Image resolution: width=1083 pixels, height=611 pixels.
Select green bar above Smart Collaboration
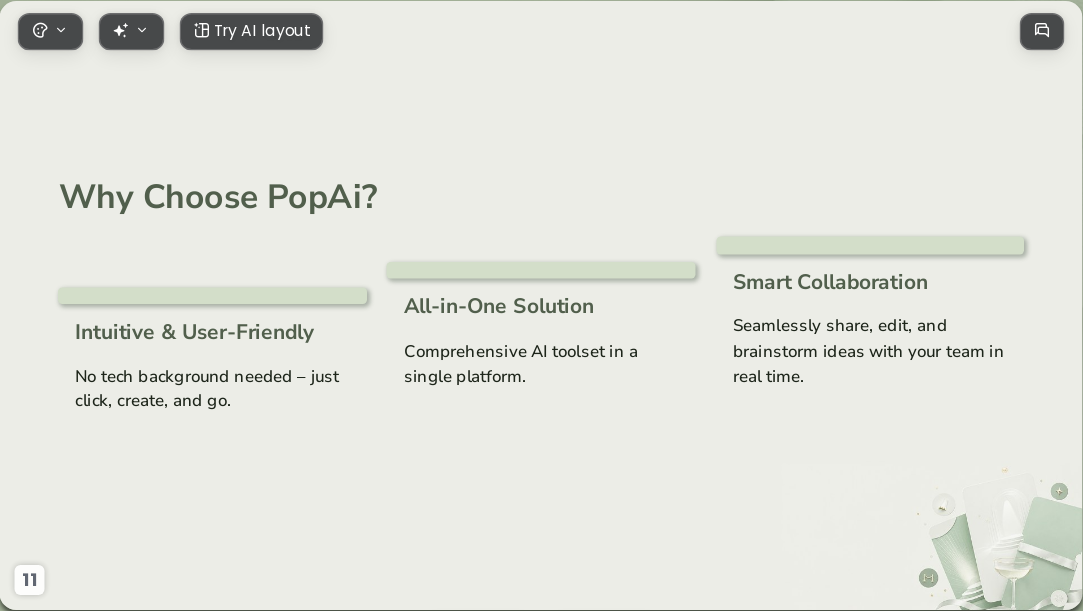(x=870, y=245)
